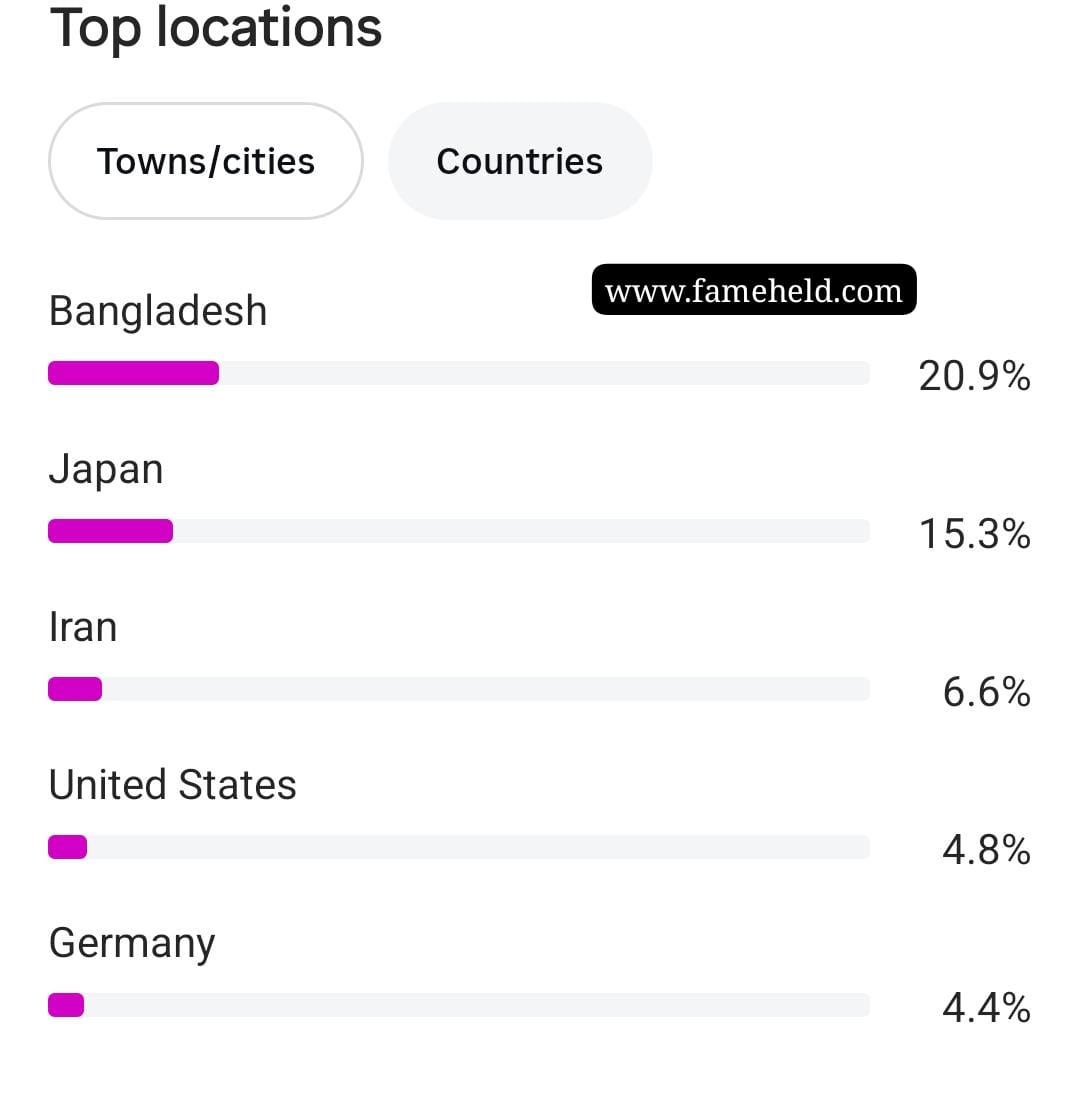Select the Japan country label
Viewport: 1080px width, 1111px height.
coord(106,469)
